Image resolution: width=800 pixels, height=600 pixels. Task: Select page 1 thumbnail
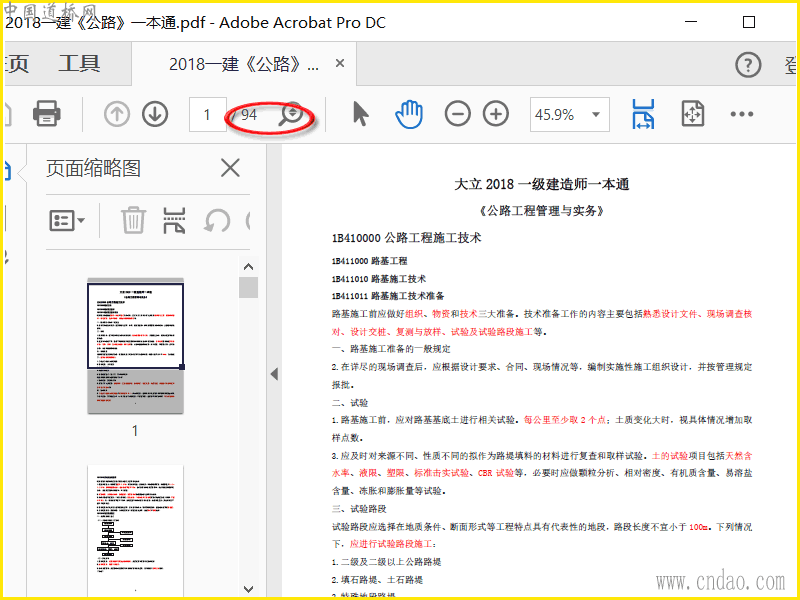135,345
